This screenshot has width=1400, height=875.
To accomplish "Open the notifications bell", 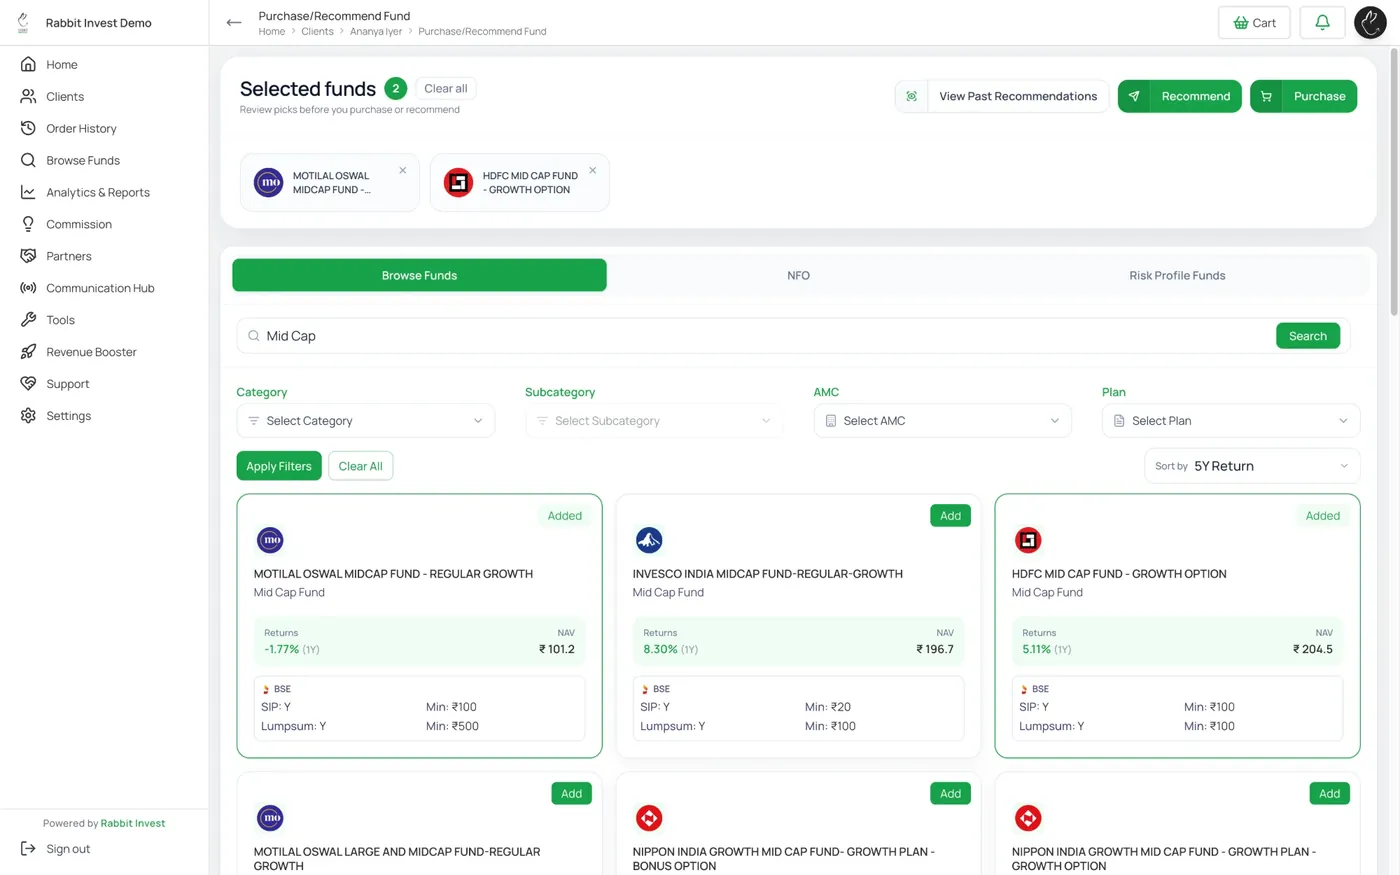I will coord(1322,22).
